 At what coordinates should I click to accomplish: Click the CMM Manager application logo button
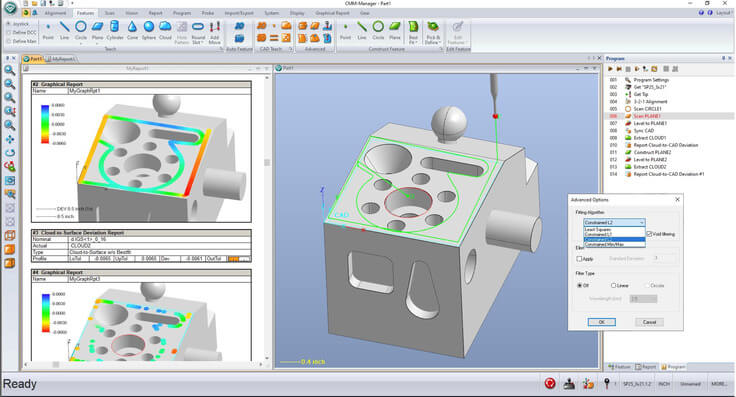(x=10, y=8)
